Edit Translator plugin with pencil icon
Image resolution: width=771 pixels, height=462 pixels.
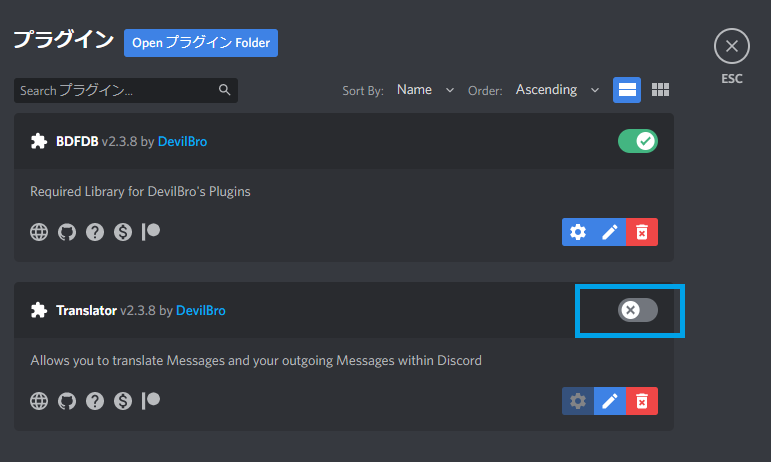(x=610, y=401)
